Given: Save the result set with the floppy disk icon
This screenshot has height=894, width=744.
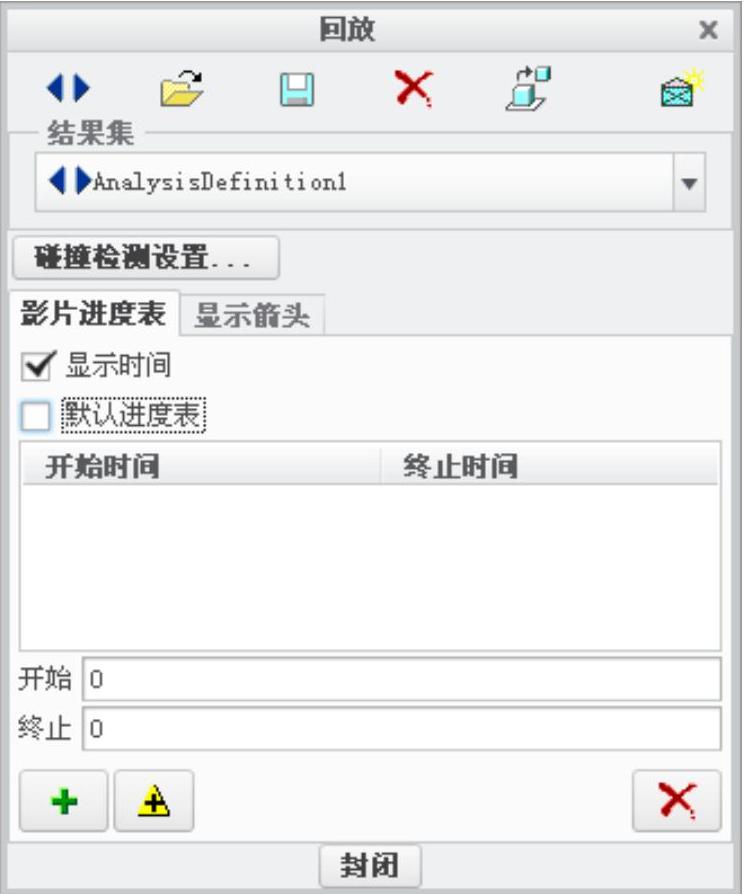Looking at the screenshot, I should click(297, 90).
